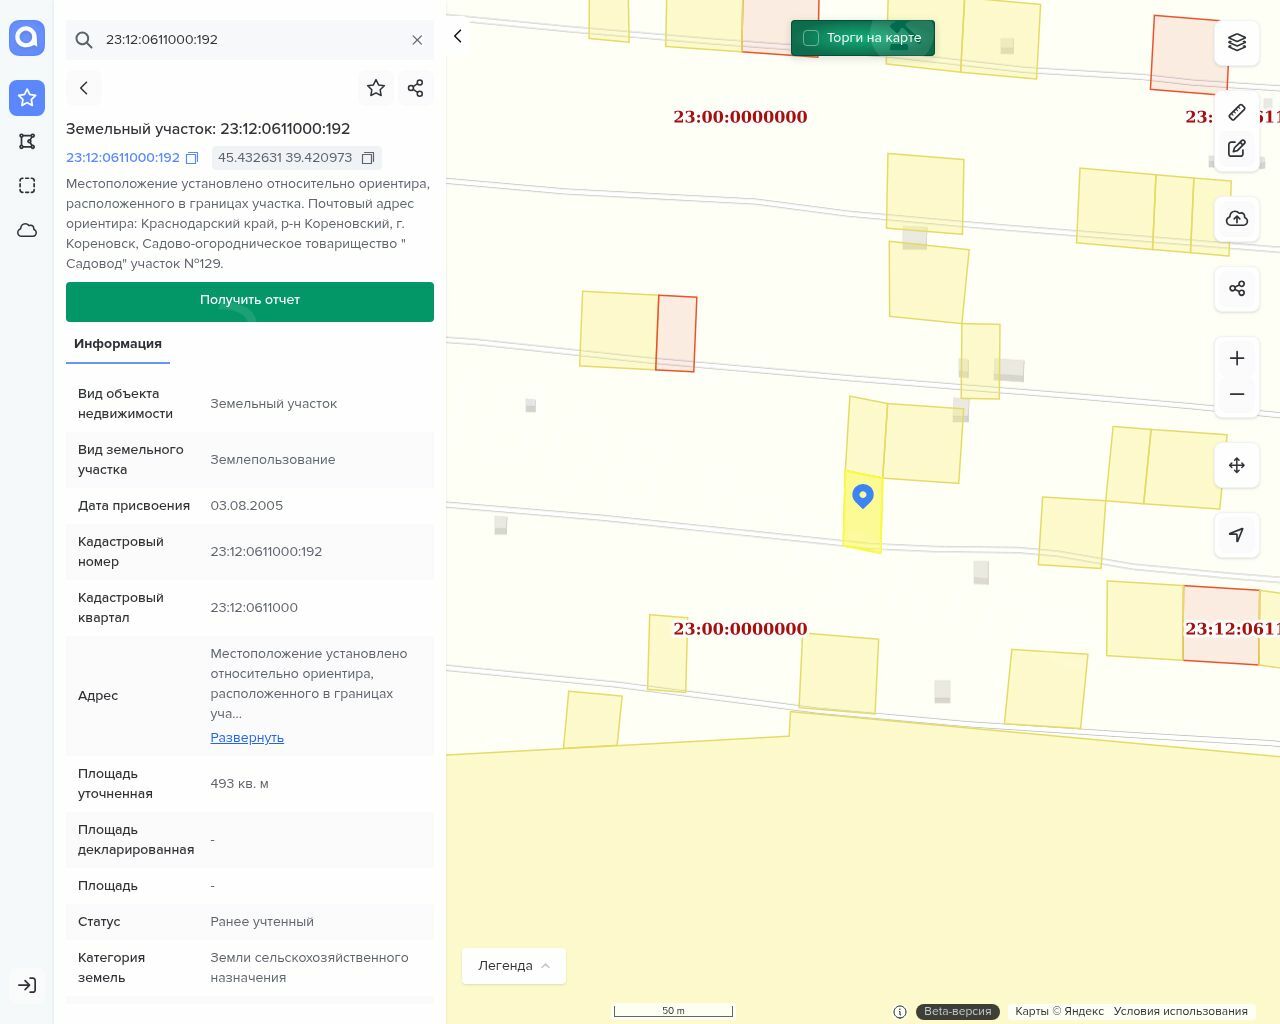Zoom in on the map

tap(1237, 358)
